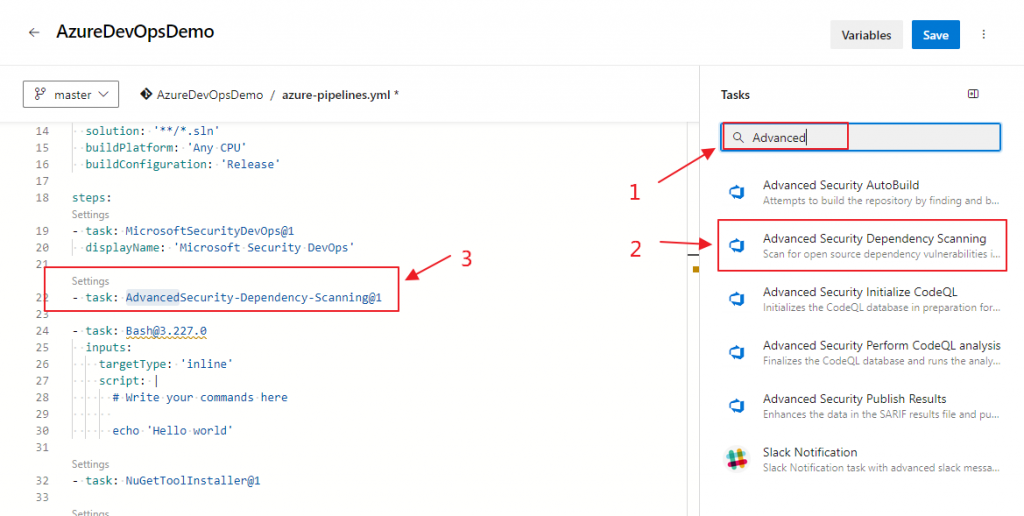Go back using the left arrow icon
This screenshot has width=1024, height=516.
[34, 33]
